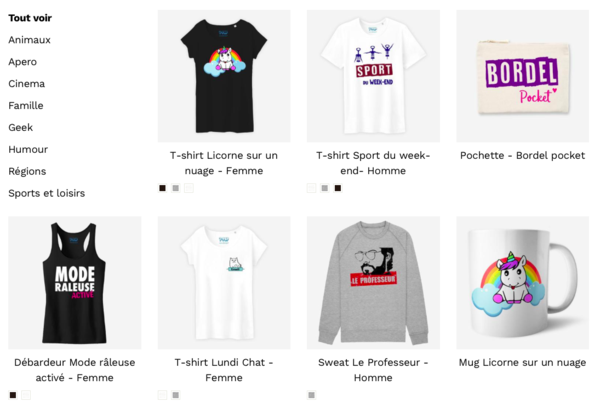Image resolution: width=600 pixels, height=414 pixels.
Task: Pick black swatch for Mode râleuse tank top
Action: coord(13,395)
